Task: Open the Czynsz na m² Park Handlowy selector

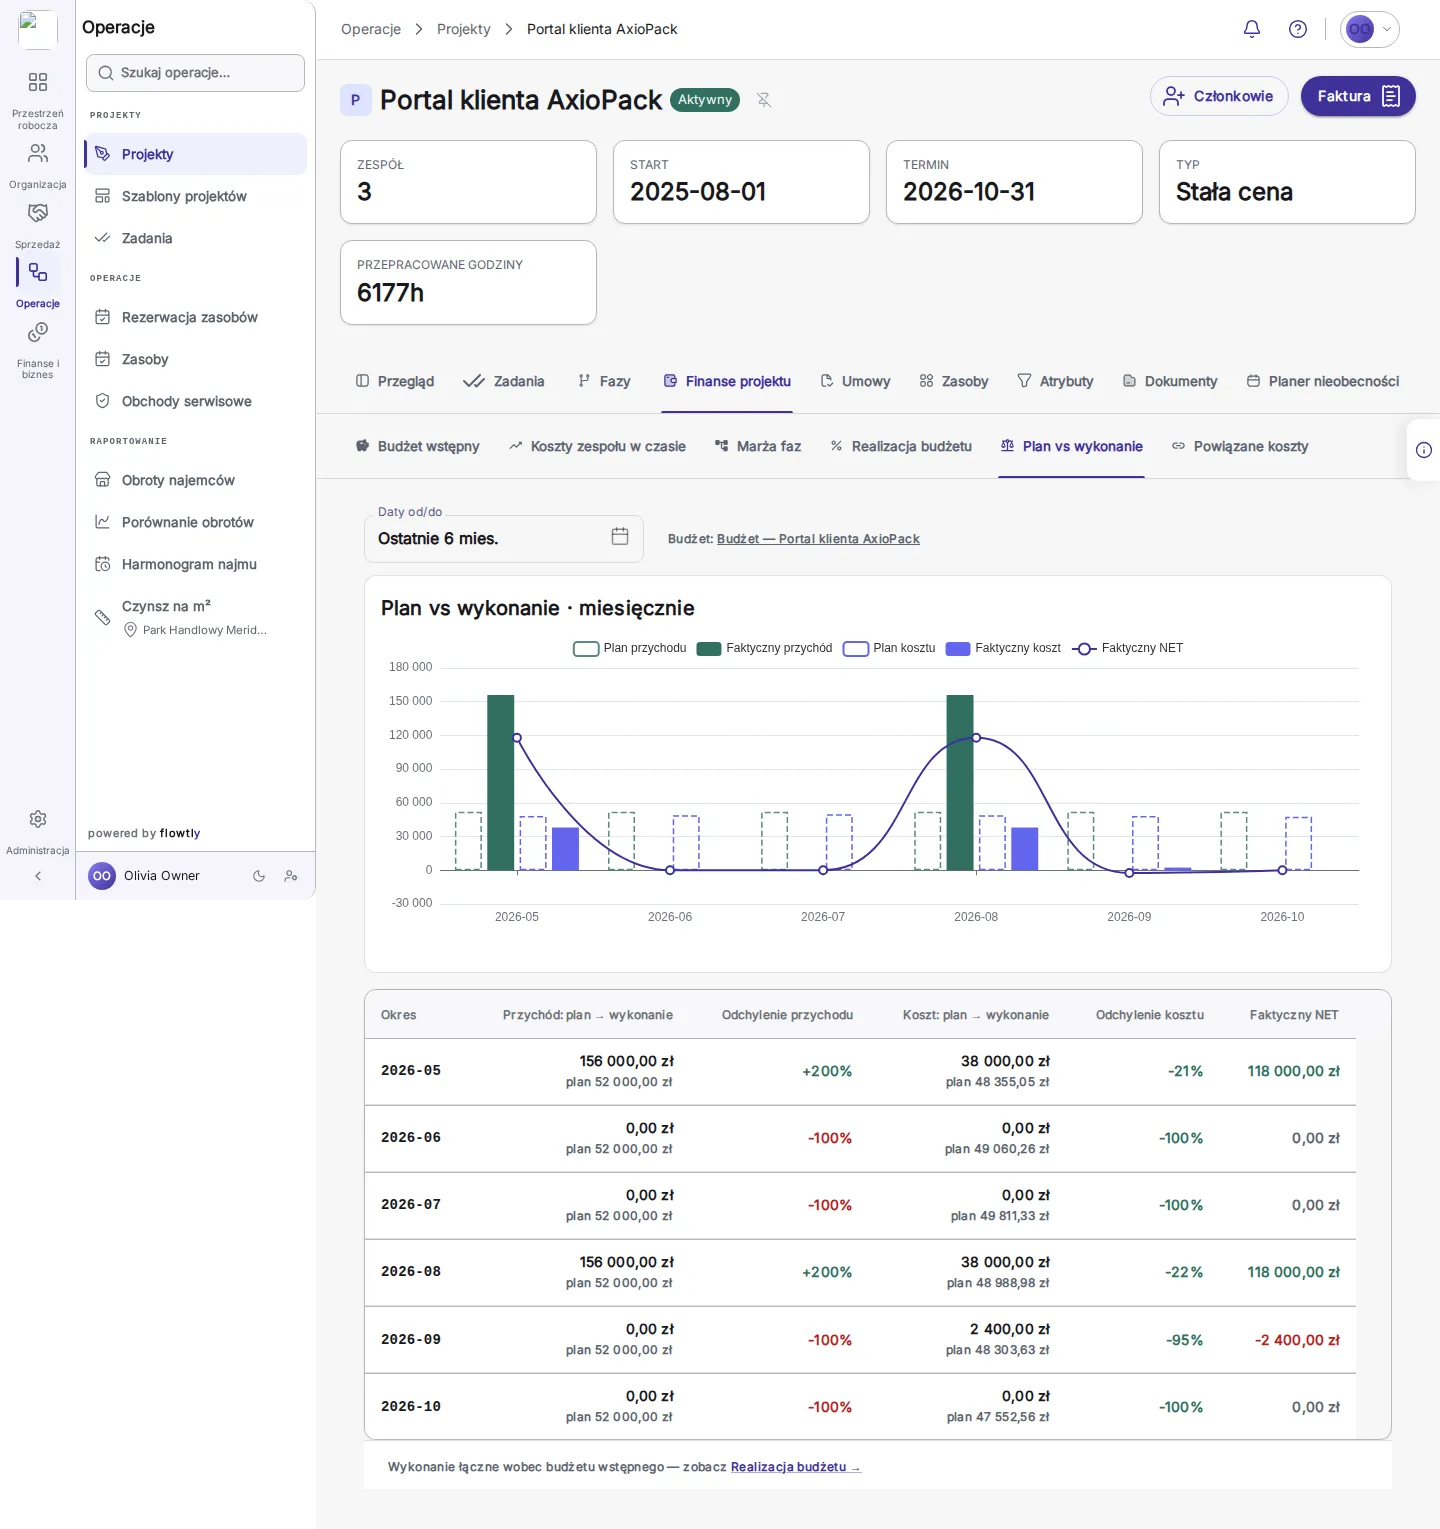Action: (196, 617)
